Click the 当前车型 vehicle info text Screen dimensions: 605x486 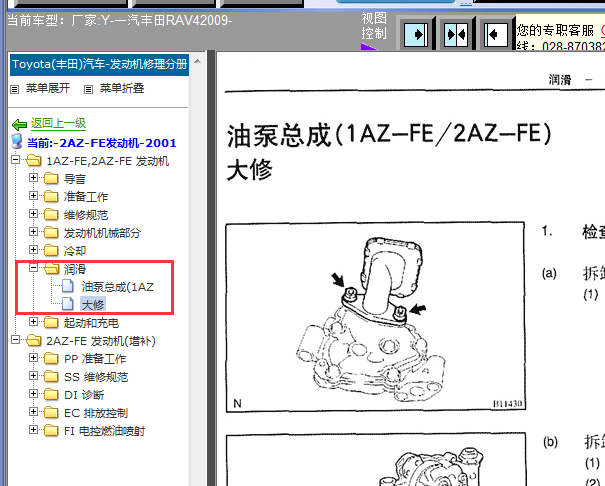120,20
